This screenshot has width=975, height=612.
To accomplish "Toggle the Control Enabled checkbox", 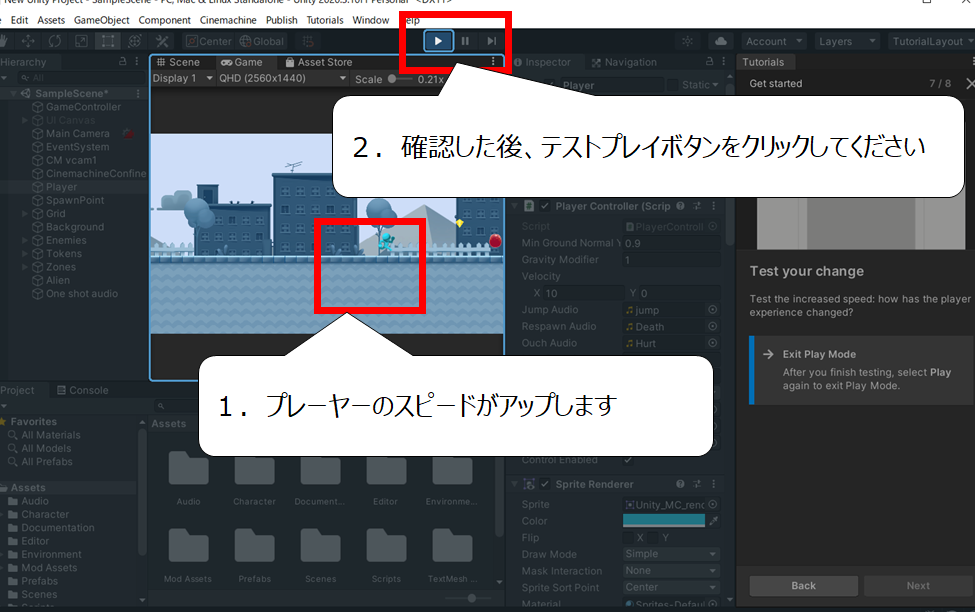I will [628, 460].
